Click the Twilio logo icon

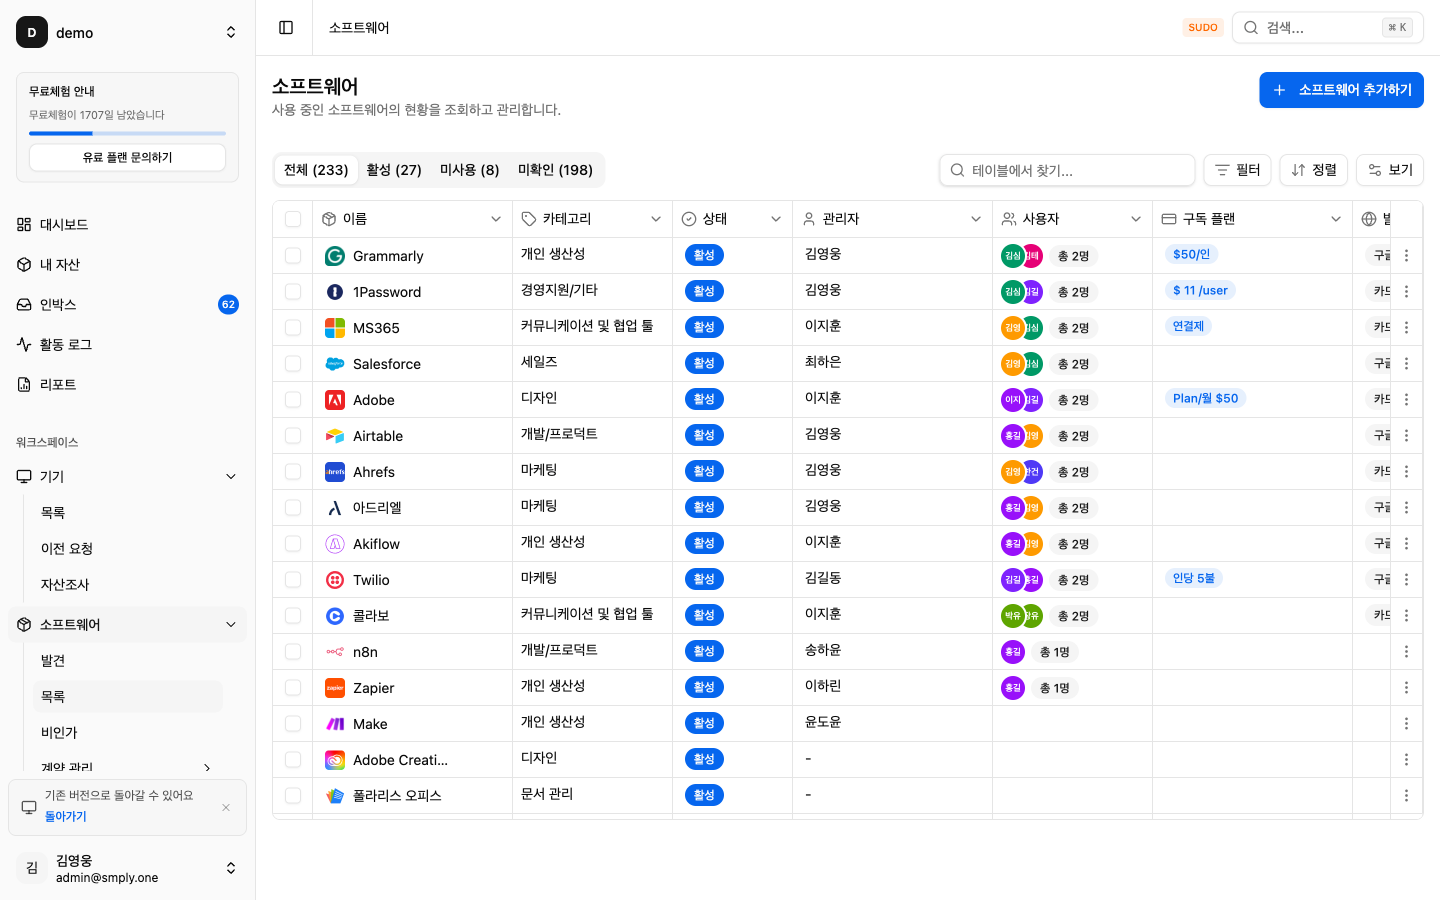335,580
